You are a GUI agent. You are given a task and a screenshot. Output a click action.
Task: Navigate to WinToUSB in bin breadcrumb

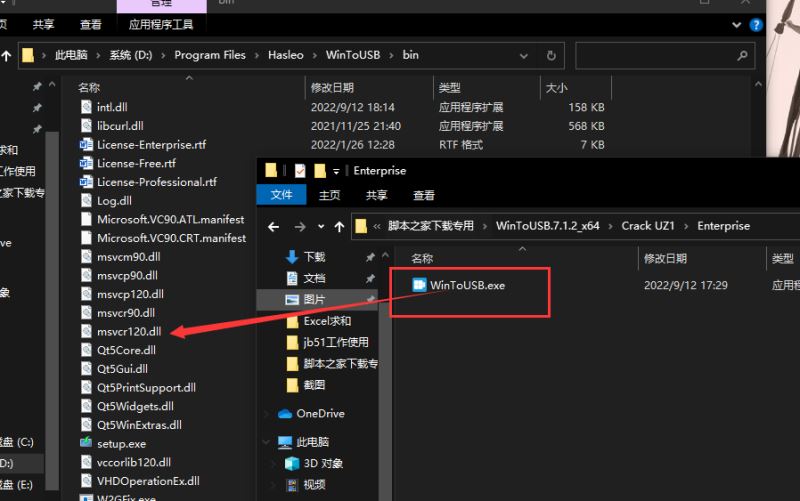click(353, 55)
